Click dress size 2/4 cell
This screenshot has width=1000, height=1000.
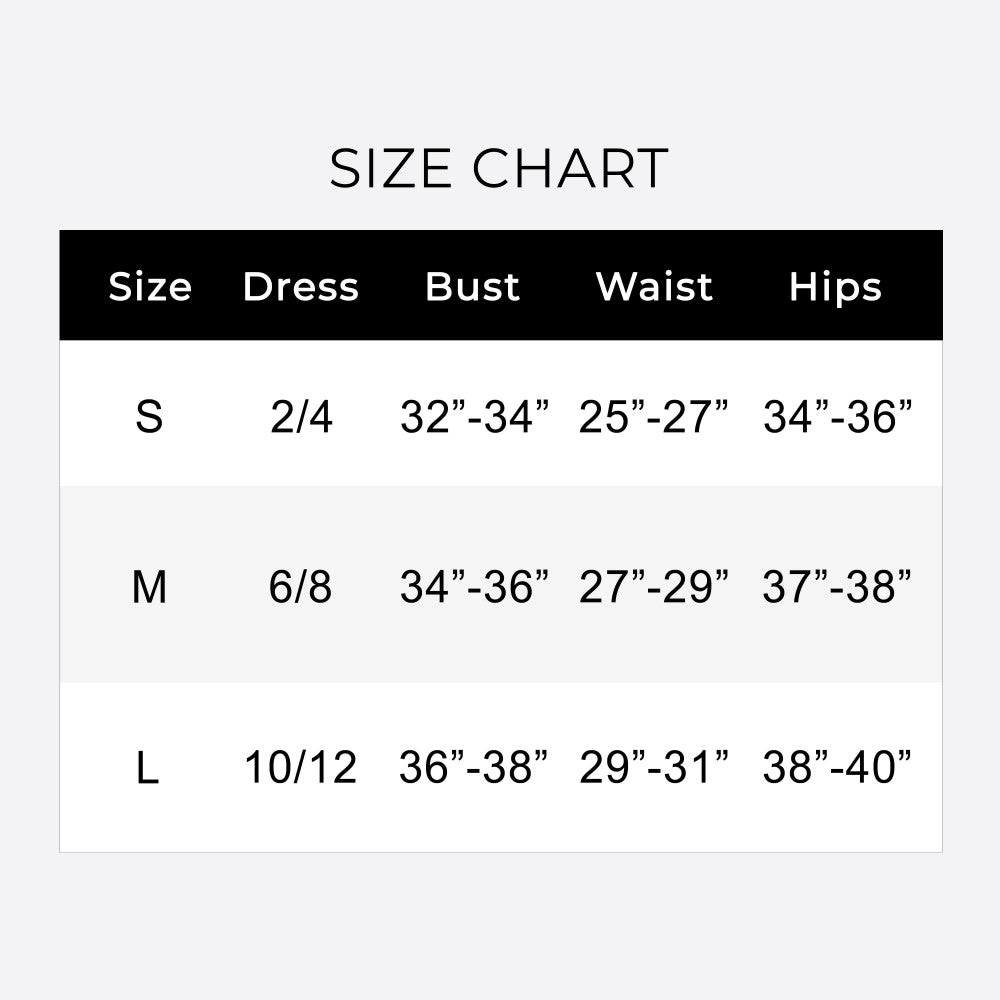coord(301,417)
